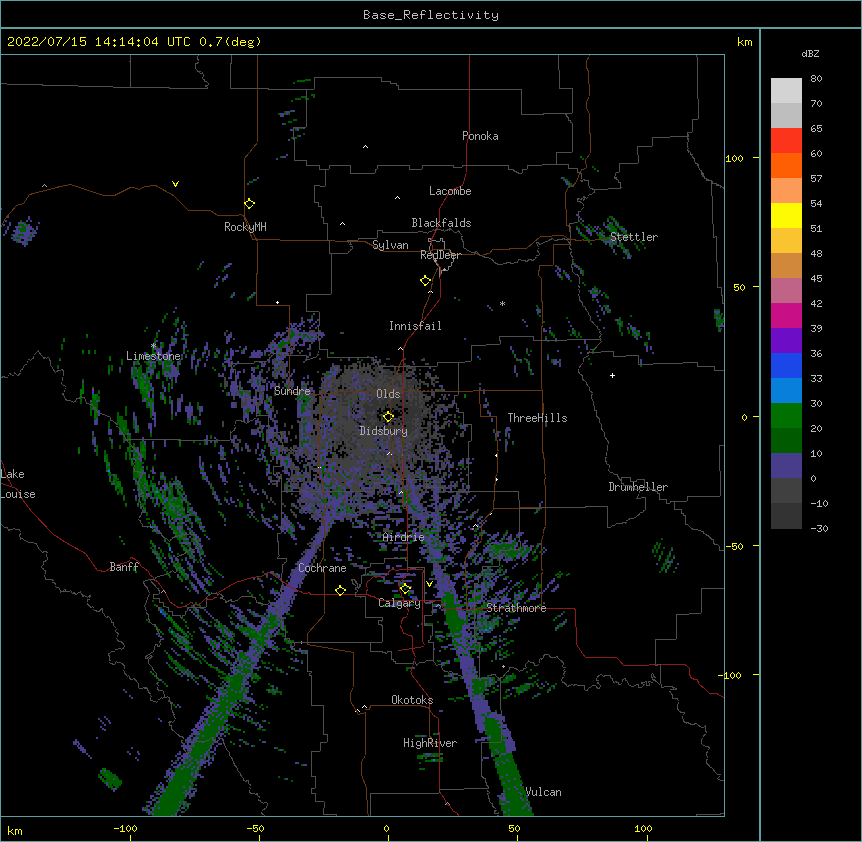Select the green 30 dBZ legend color
862x842 pixels.
pyautogui.click(x=786, y=416)
